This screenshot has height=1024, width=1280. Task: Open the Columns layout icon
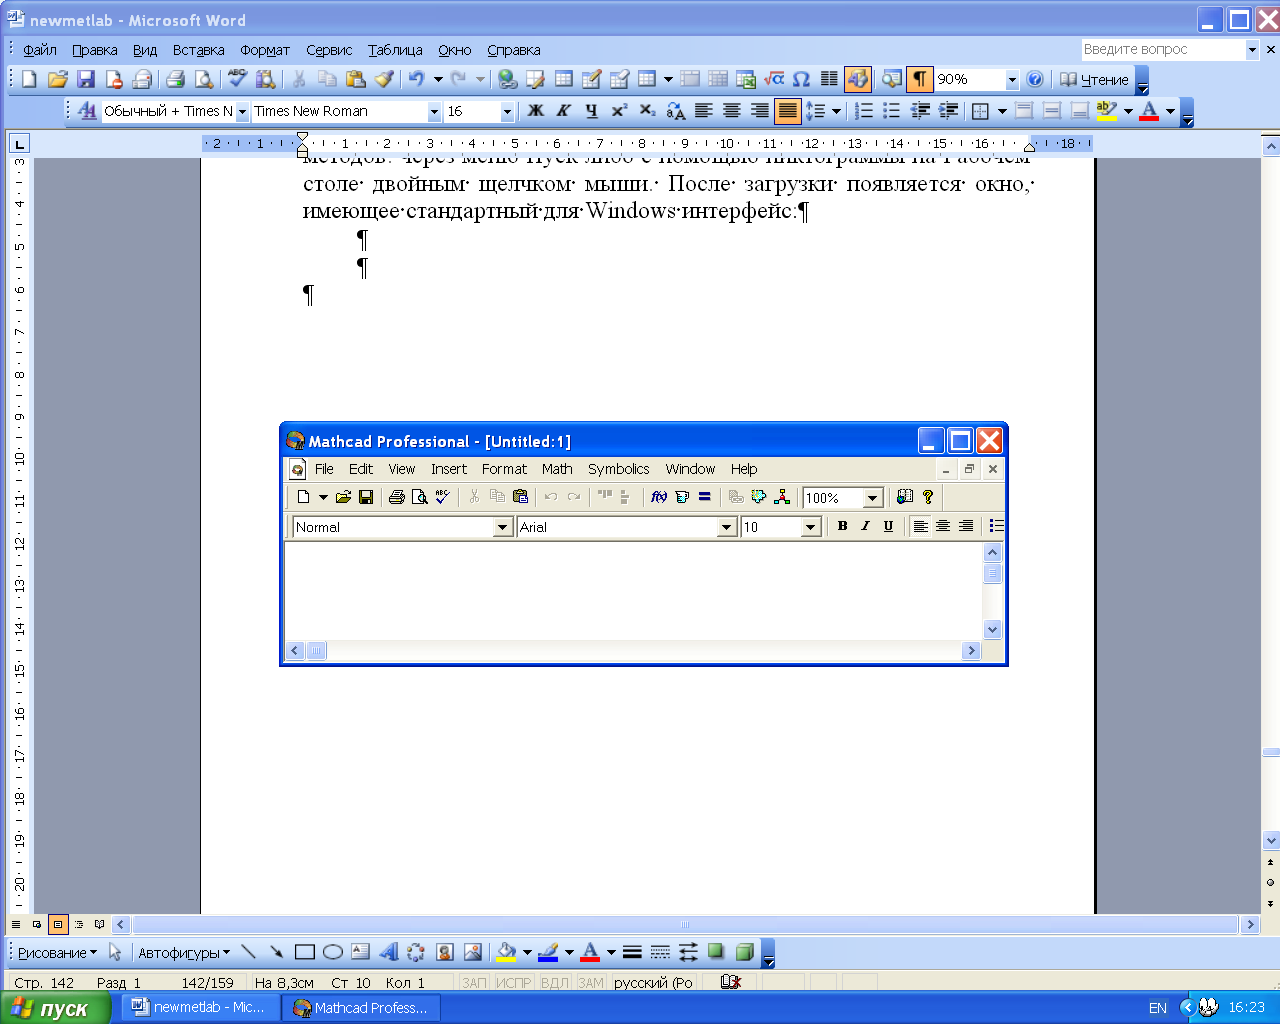click(x=829, y=79)
